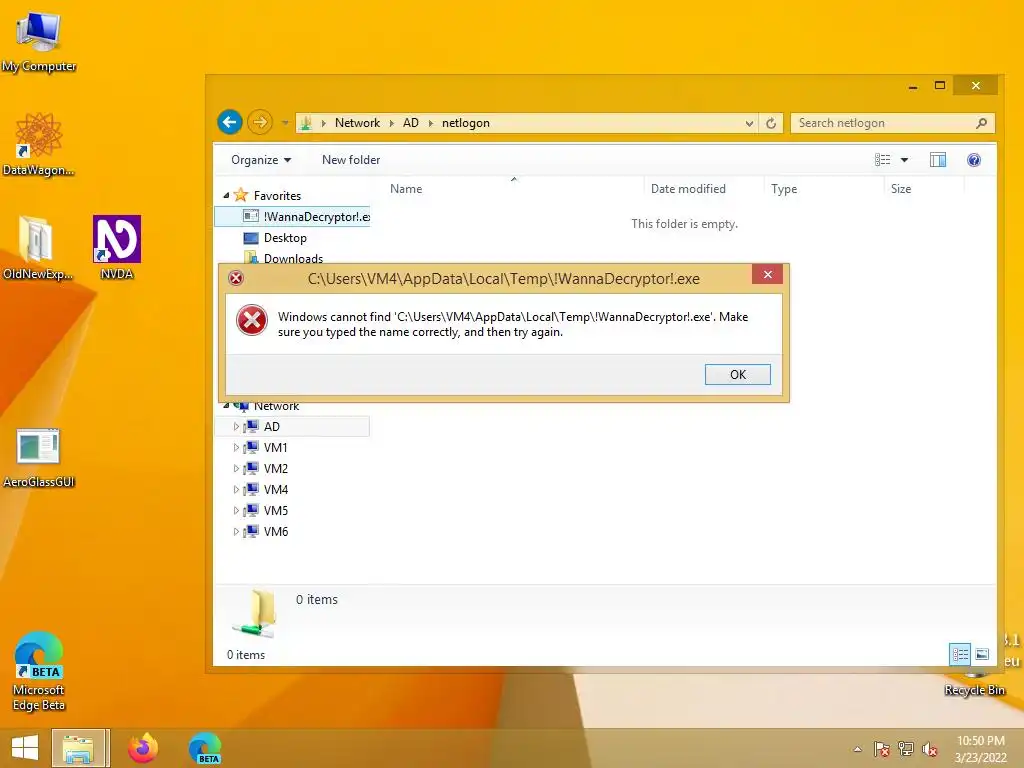Click the Explorer Forward arrow button
Screen dimensions: 1024x768
[x=260, y=122]
